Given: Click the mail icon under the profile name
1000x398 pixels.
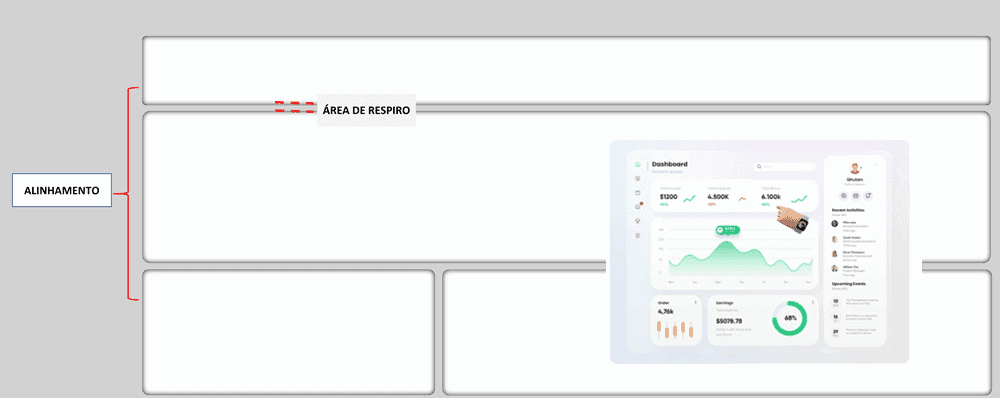Looking at the screenshot, I should [856, 196].
